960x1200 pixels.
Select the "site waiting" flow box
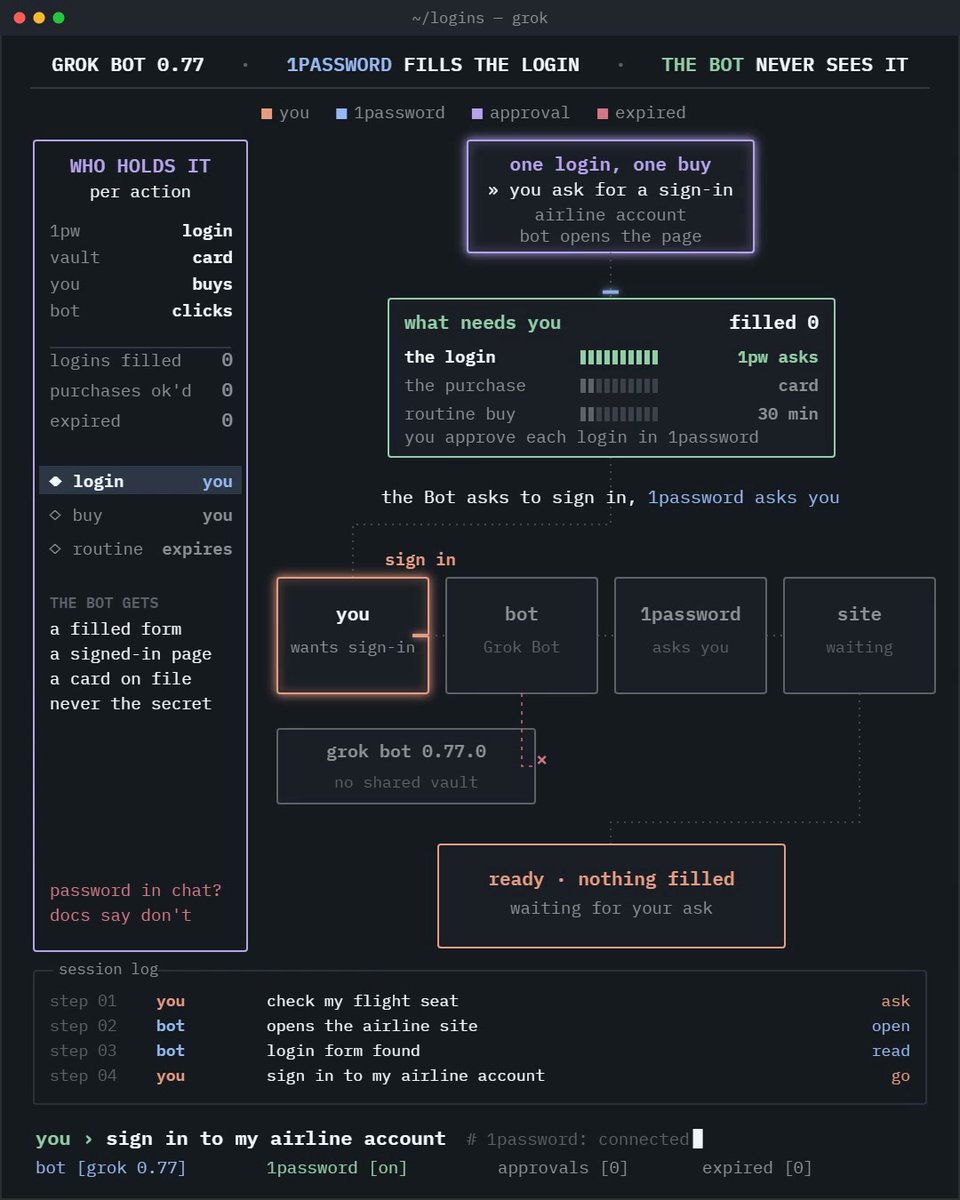[x=859, y=635]
